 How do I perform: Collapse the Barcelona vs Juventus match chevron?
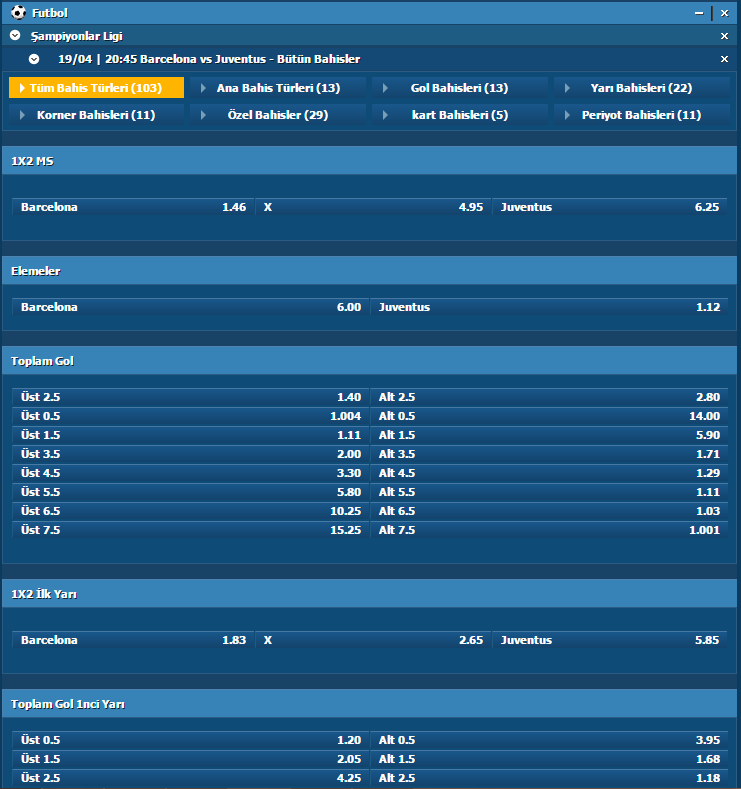click(34, 59)
